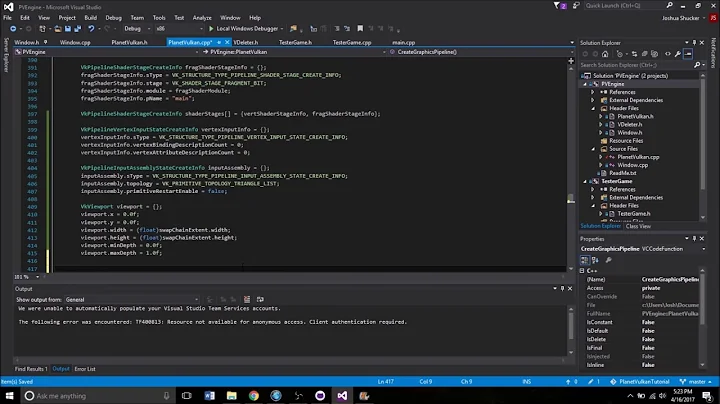Click the Open File folder icon

click(57, 28)
